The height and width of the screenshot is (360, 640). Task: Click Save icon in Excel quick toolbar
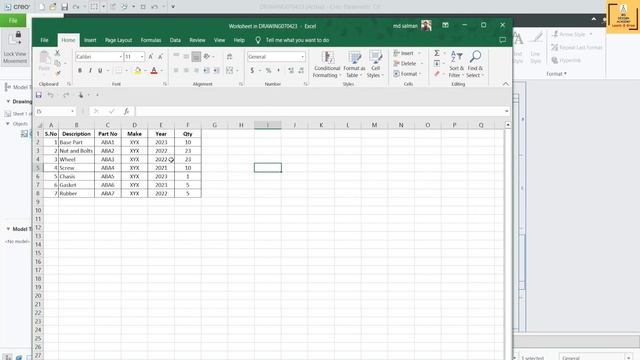[39, 95]
